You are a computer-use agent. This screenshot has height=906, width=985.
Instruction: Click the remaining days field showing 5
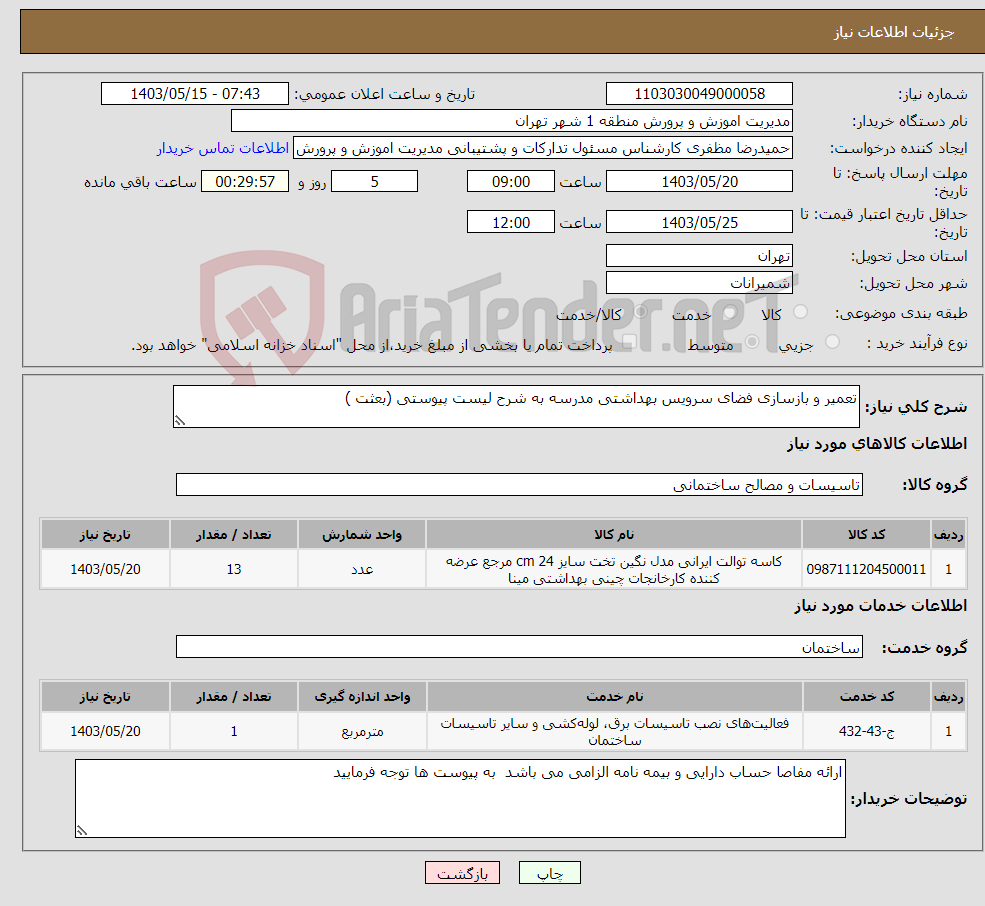(374, 182)
